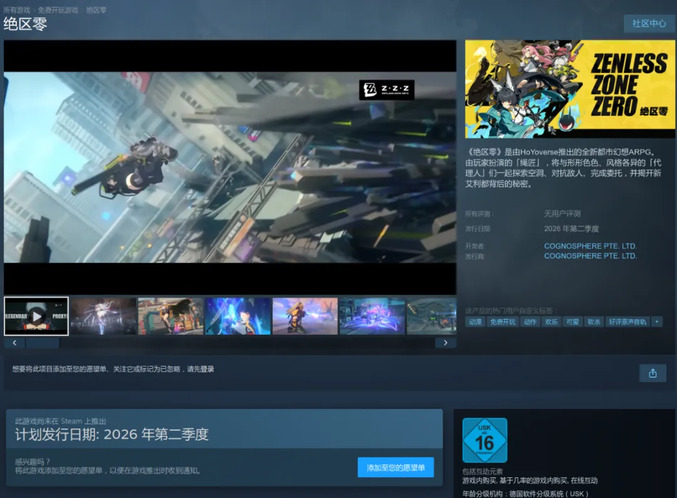Viewport: 677px width, 498px height.
Task: Click the USK 16 age rating icon
Action: [x=484, y=440]
